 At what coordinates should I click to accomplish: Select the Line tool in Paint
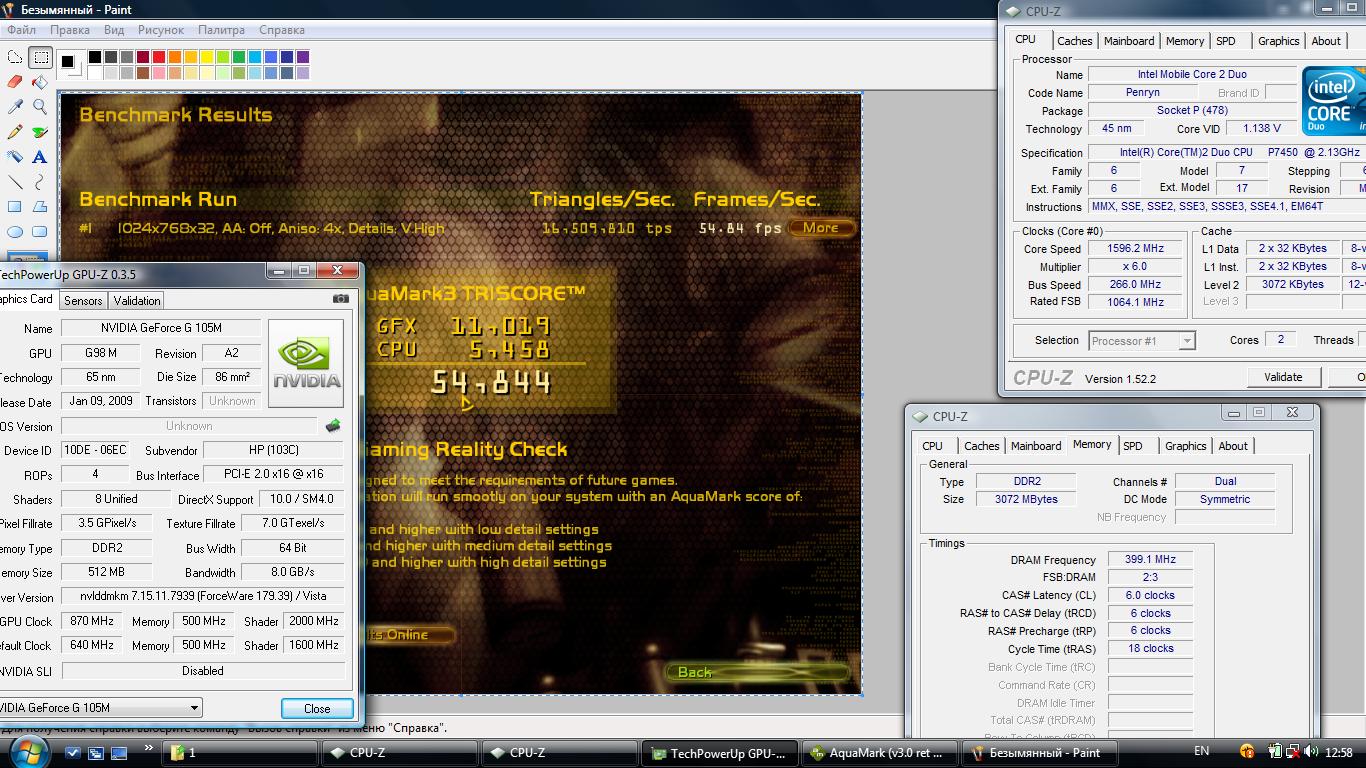pos(15,182)
